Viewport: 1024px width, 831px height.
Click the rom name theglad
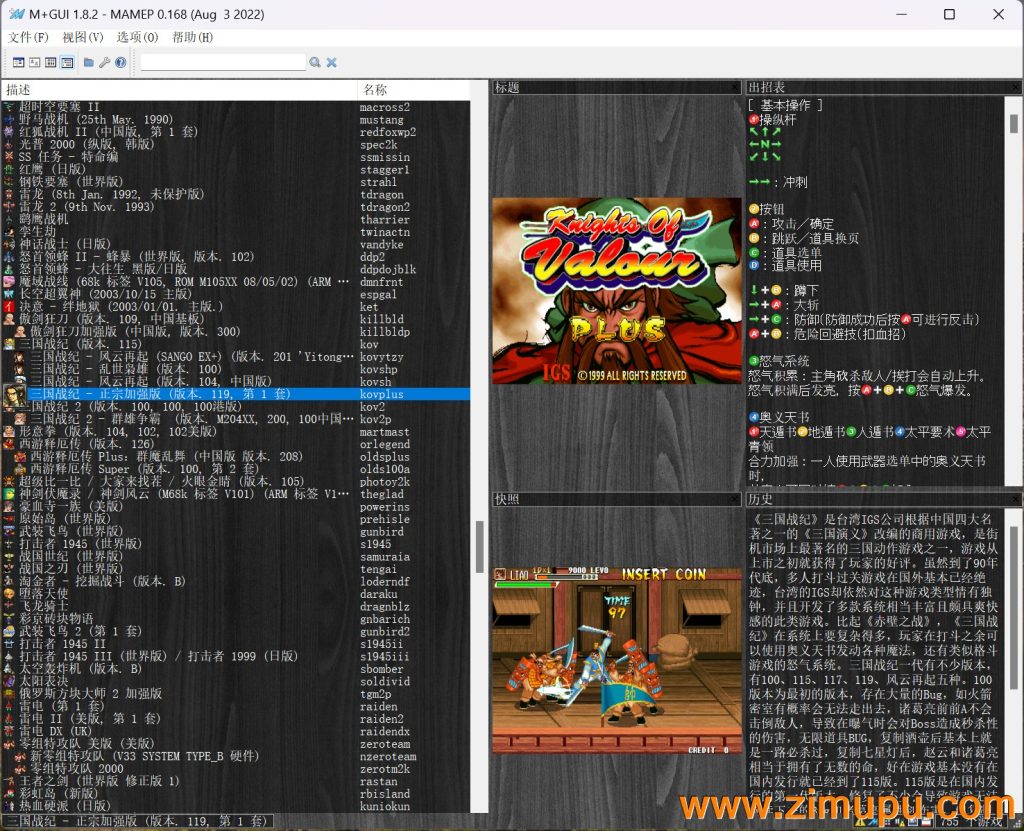(x=381, y=494)
